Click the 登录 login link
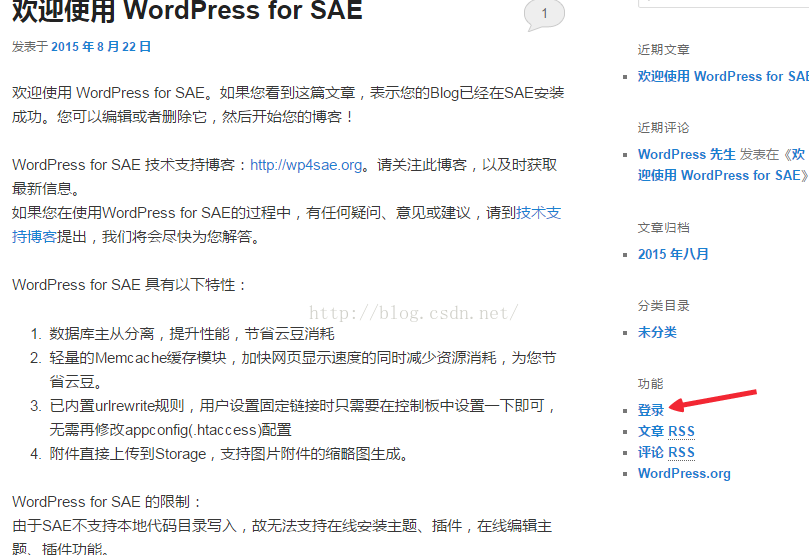809x555 pixels. 651,410
